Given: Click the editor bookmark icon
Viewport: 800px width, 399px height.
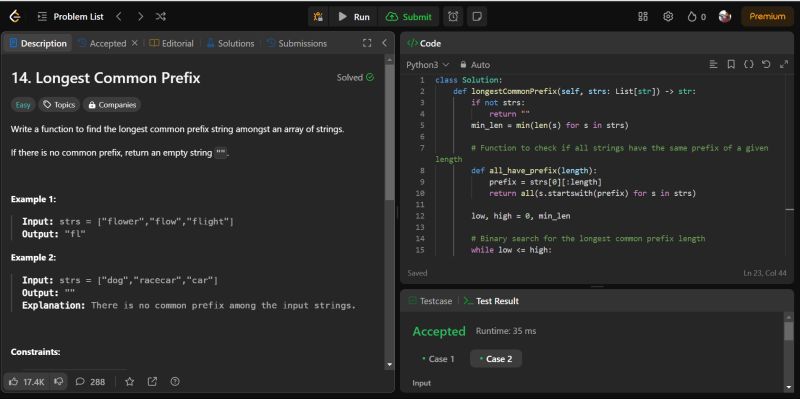Looking at the screenshot, I should point(731,65).
